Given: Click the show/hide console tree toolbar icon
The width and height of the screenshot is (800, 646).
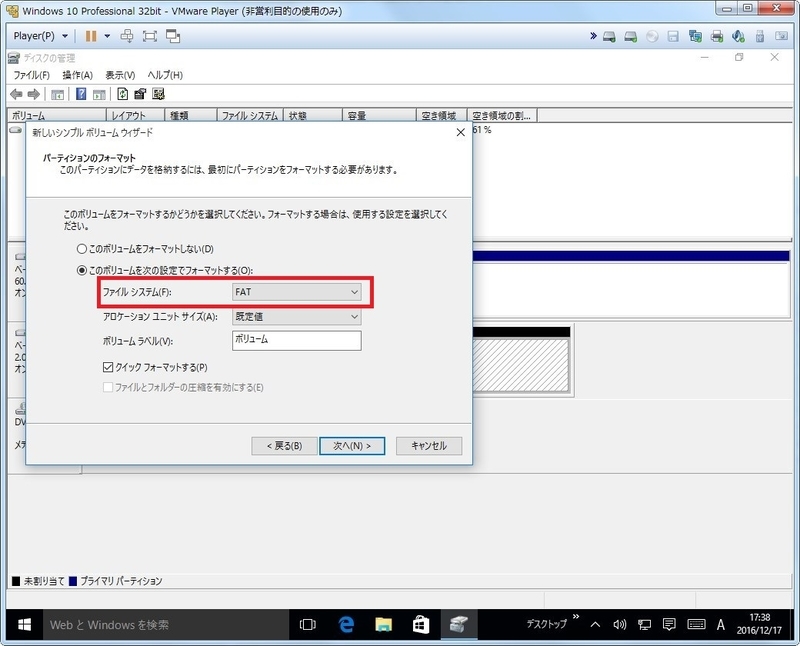Looking at the screenshot, I should click(x=57, y=94).
